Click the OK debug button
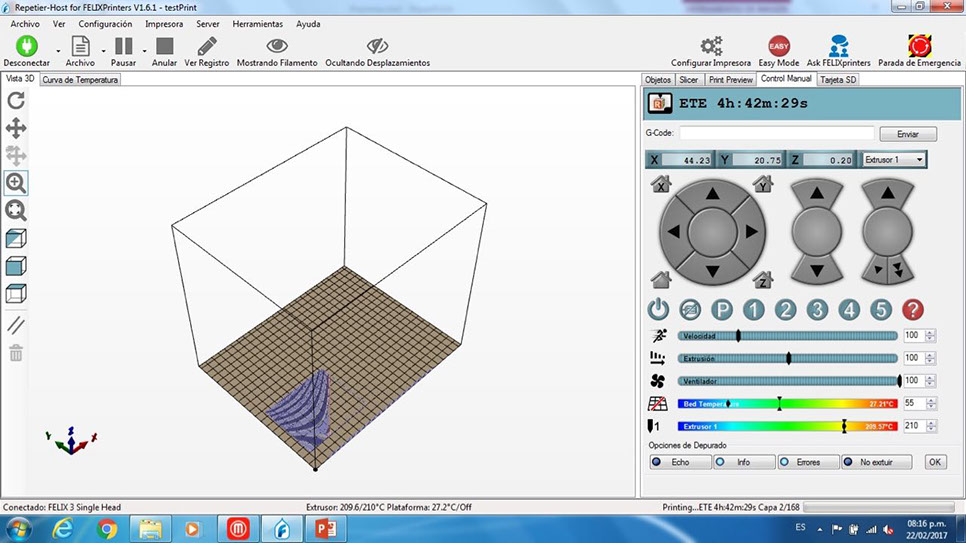Screen dimensions: 966x543 coord(935,462)
